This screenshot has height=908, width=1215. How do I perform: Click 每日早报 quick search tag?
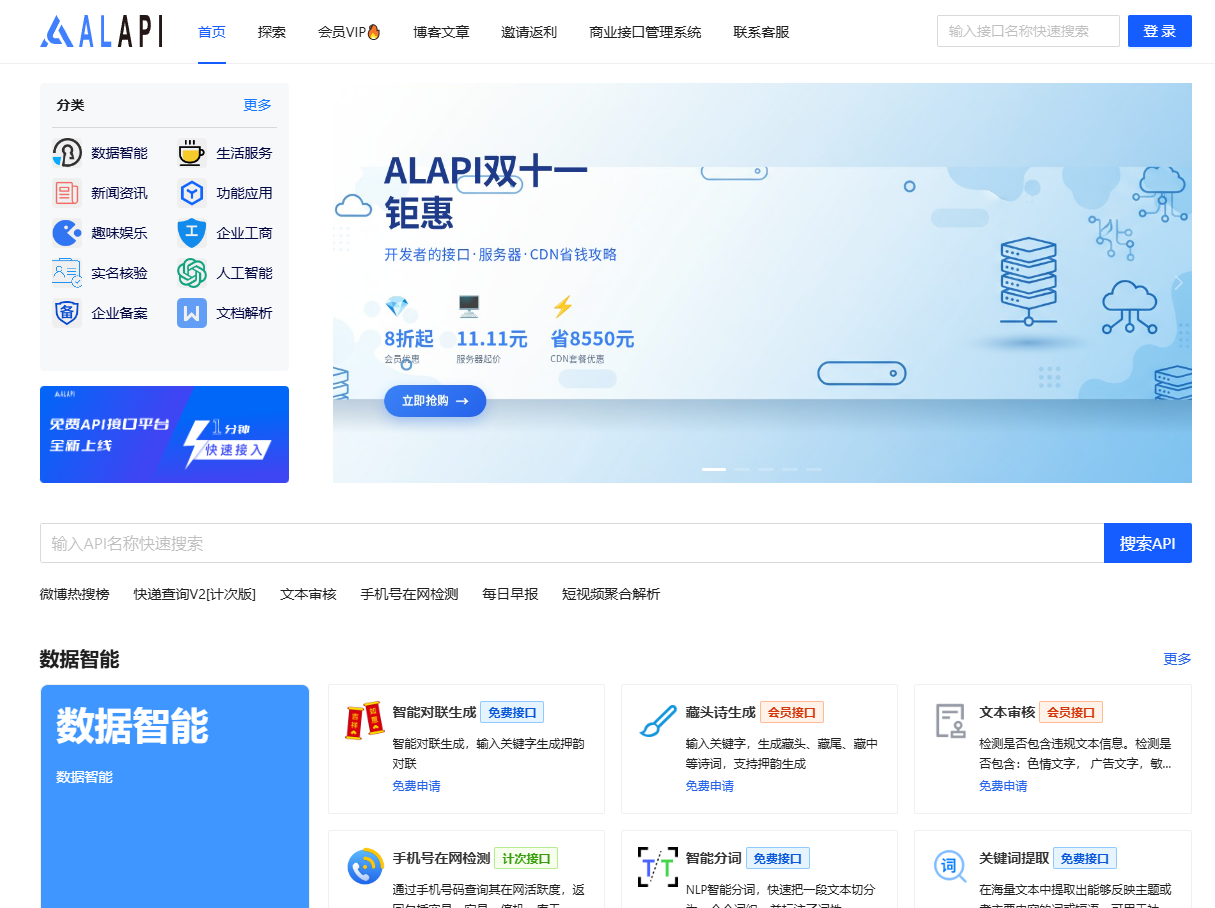510,594
